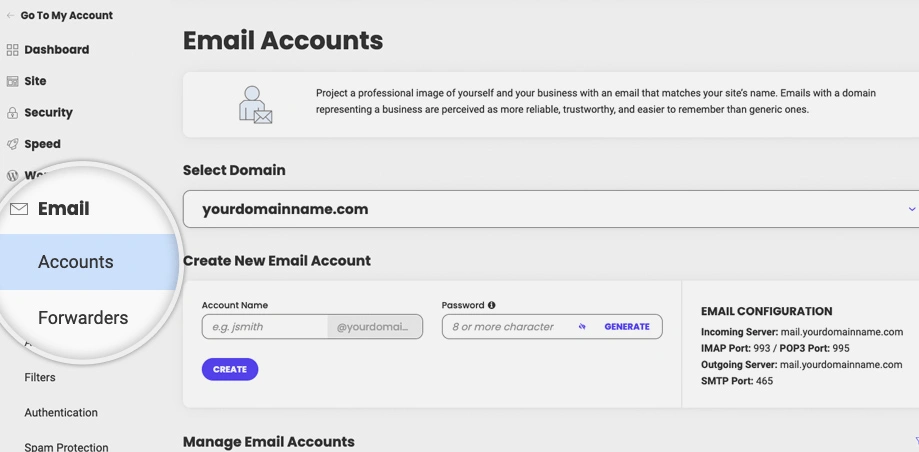Click the domain dropdown chevron arrow
This screenshot has height=452, width=919.
[911, 209]
